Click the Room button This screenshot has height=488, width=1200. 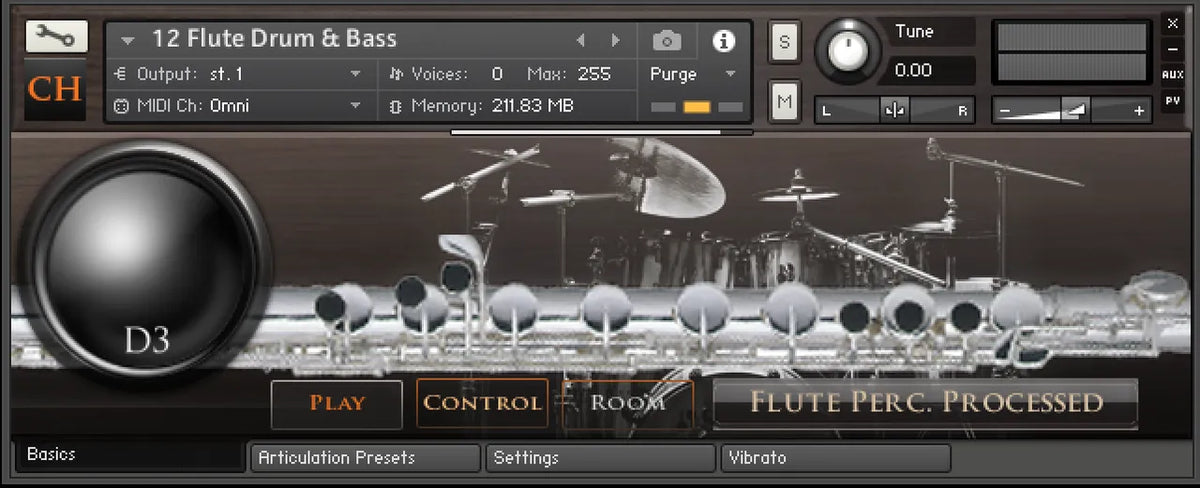628,403
